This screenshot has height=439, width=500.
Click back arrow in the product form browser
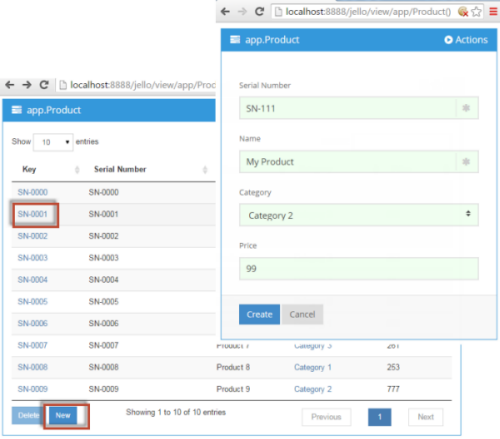click(x=225, y=12)
